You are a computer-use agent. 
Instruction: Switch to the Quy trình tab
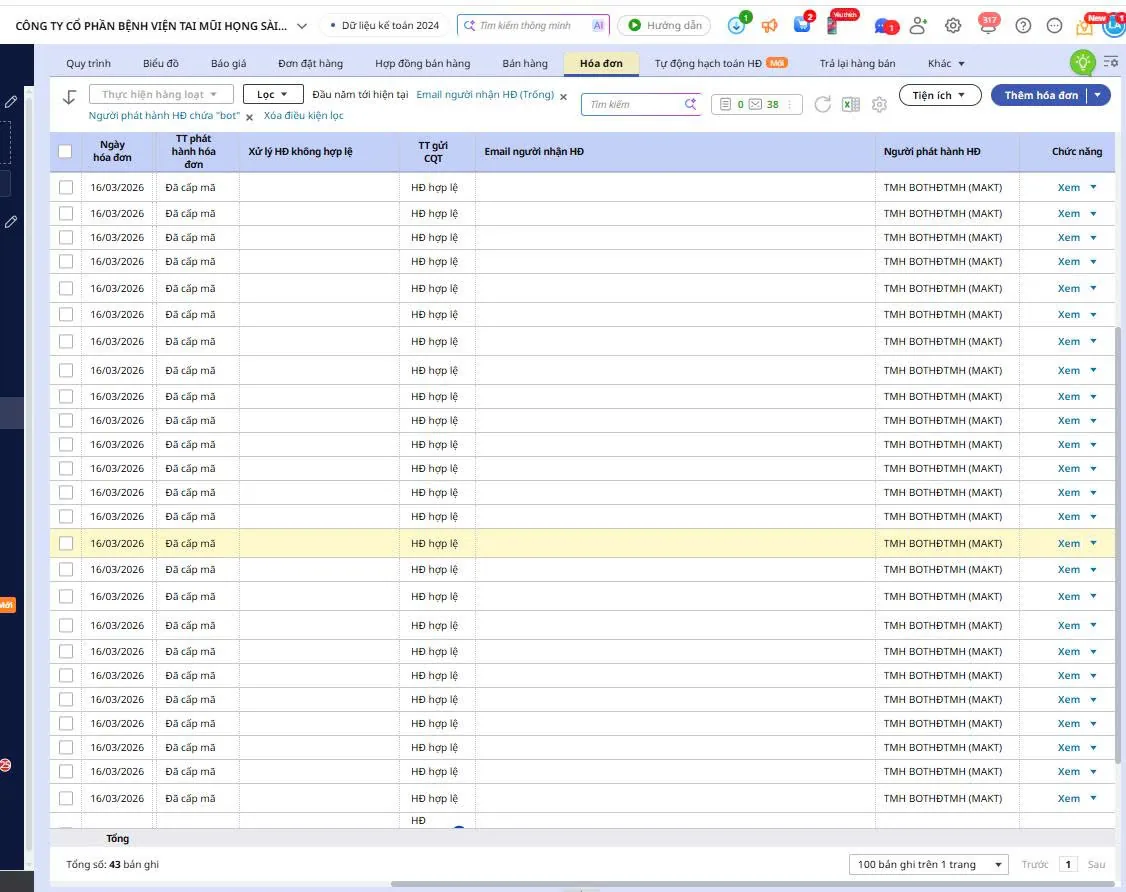pyautogui.click(x=88, y=63)
